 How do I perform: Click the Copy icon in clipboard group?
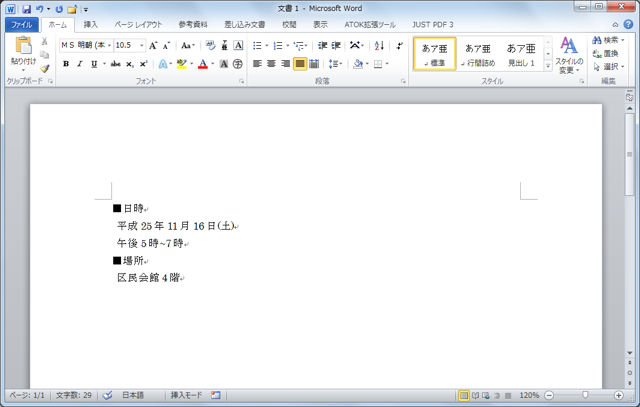click(x=44, y=55)
